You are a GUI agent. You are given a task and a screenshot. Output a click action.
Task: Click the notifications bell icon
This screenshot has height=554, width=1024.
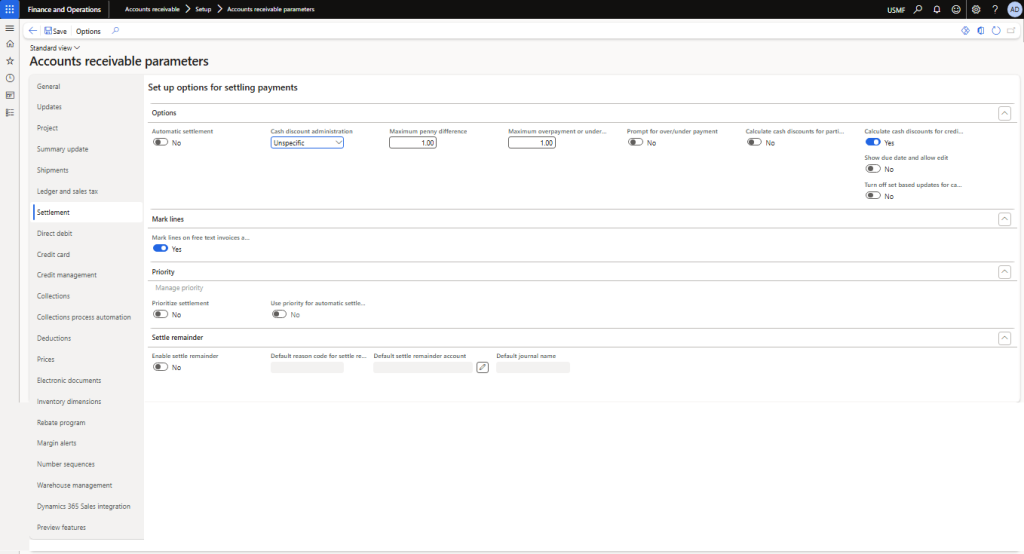(x=937, y=9)
